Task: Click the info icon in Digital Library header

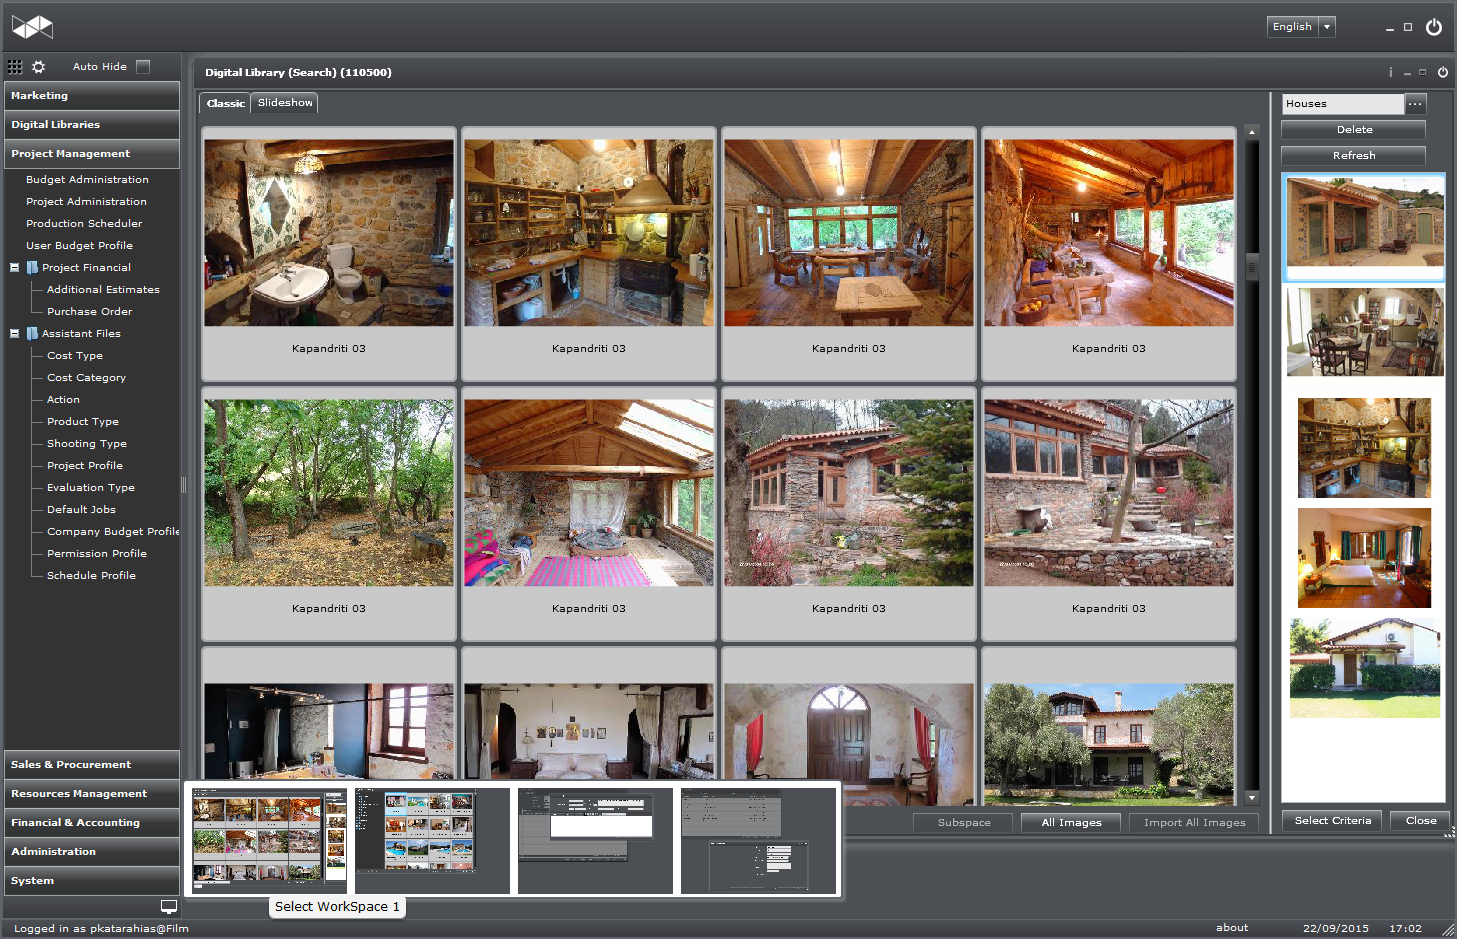Action: 1390,72
